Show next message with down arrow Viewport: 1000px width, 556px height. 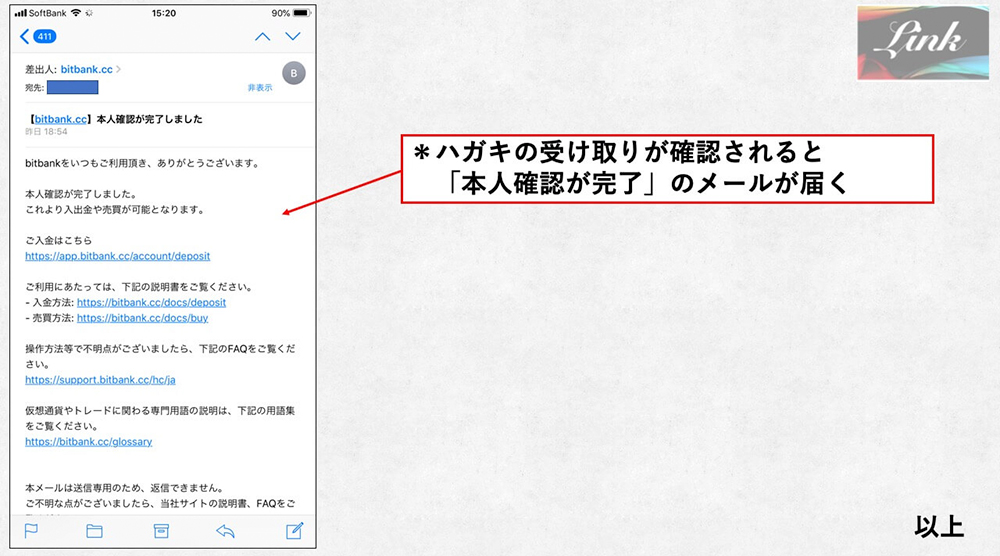click(x=293, y=36)
